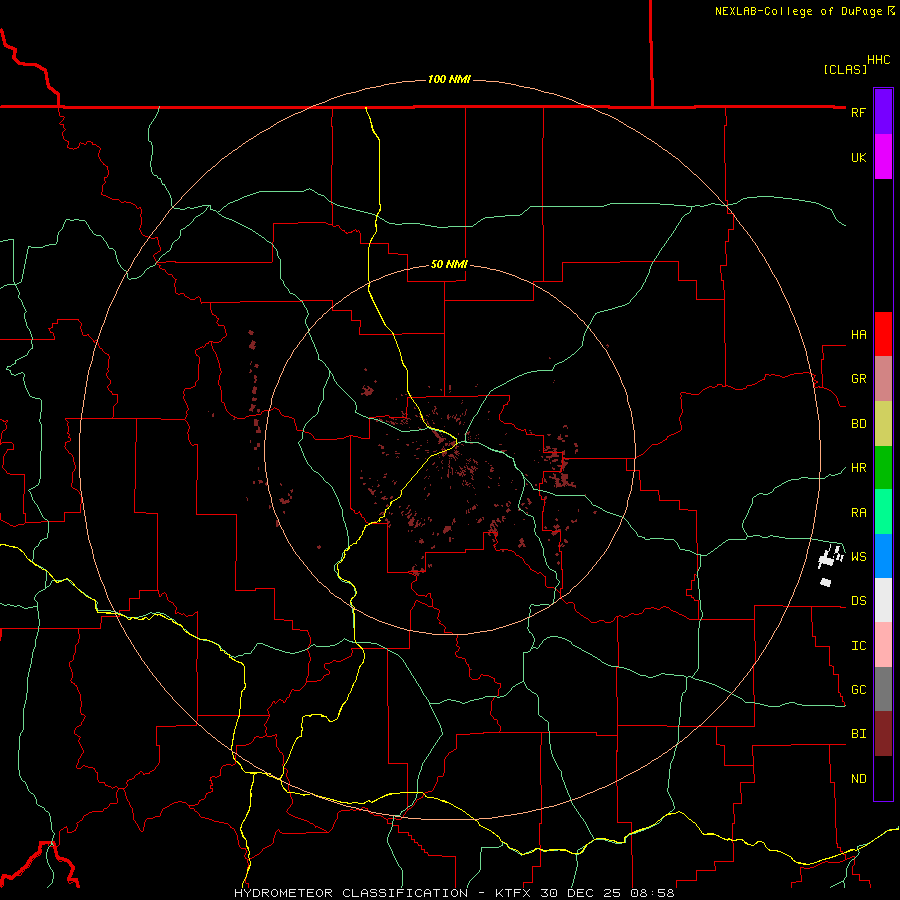Click the BD legend label

tap(858, 424)
